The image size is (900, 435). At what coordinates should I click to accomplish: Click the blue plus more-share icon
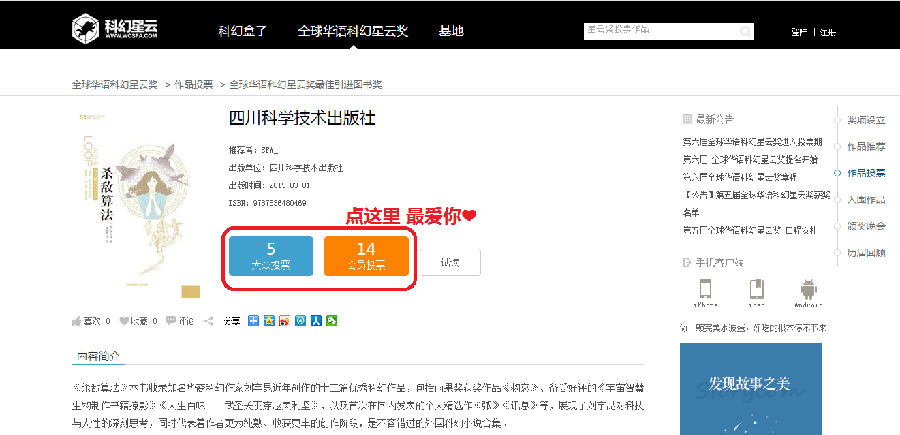[x=253, y=321]
